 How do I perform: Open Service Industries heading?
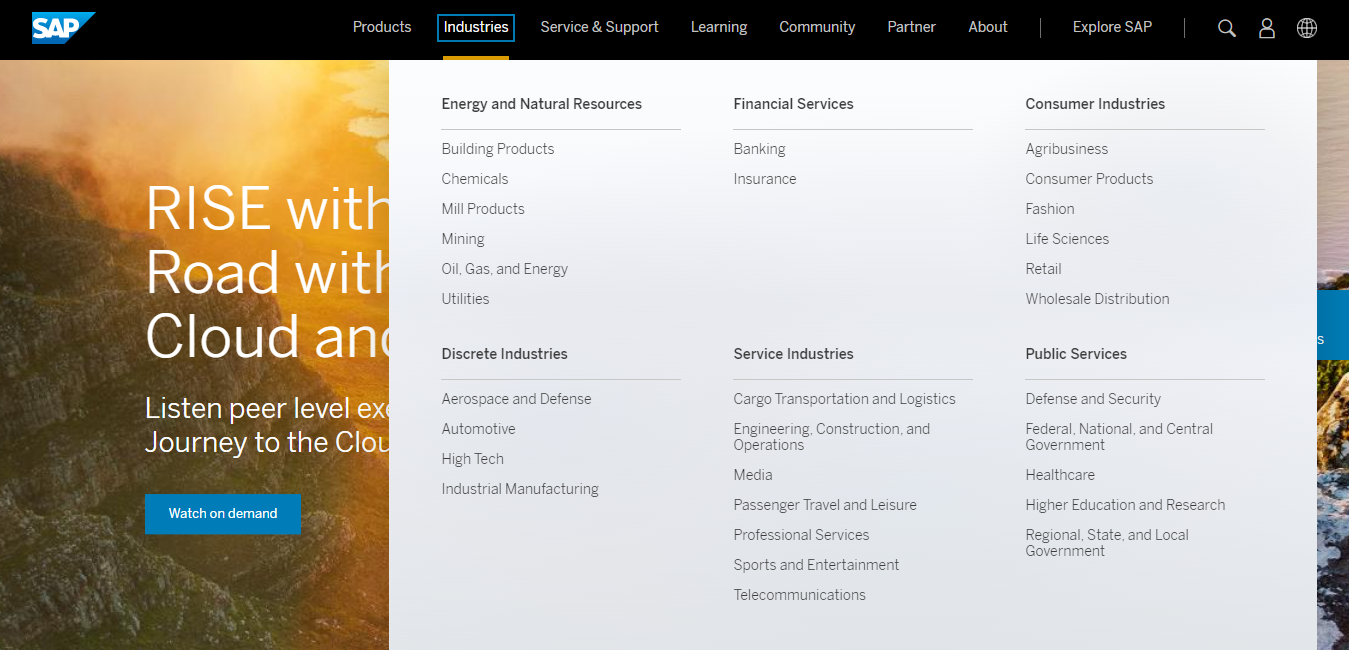coord(793,354)
